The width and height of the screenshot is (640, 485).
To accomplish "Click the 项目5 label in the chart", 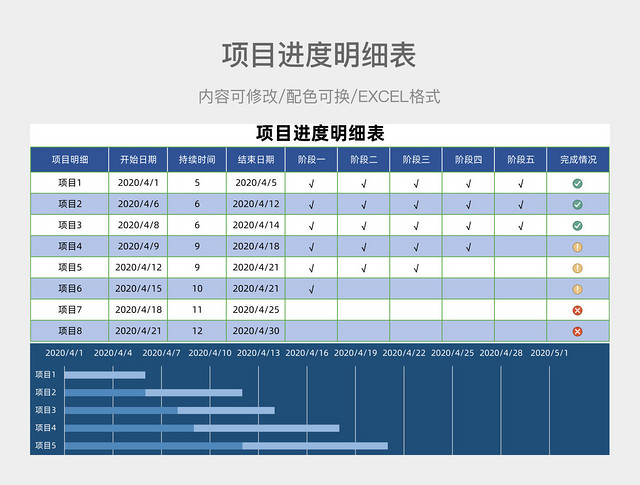I will 45,445.
